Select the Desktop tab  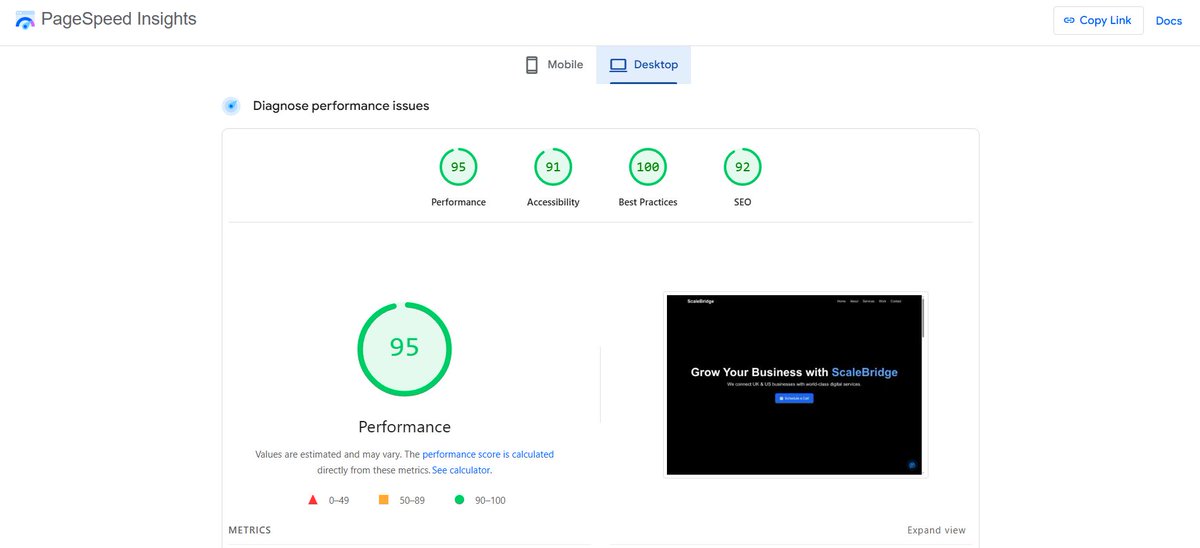click(644, 65)
